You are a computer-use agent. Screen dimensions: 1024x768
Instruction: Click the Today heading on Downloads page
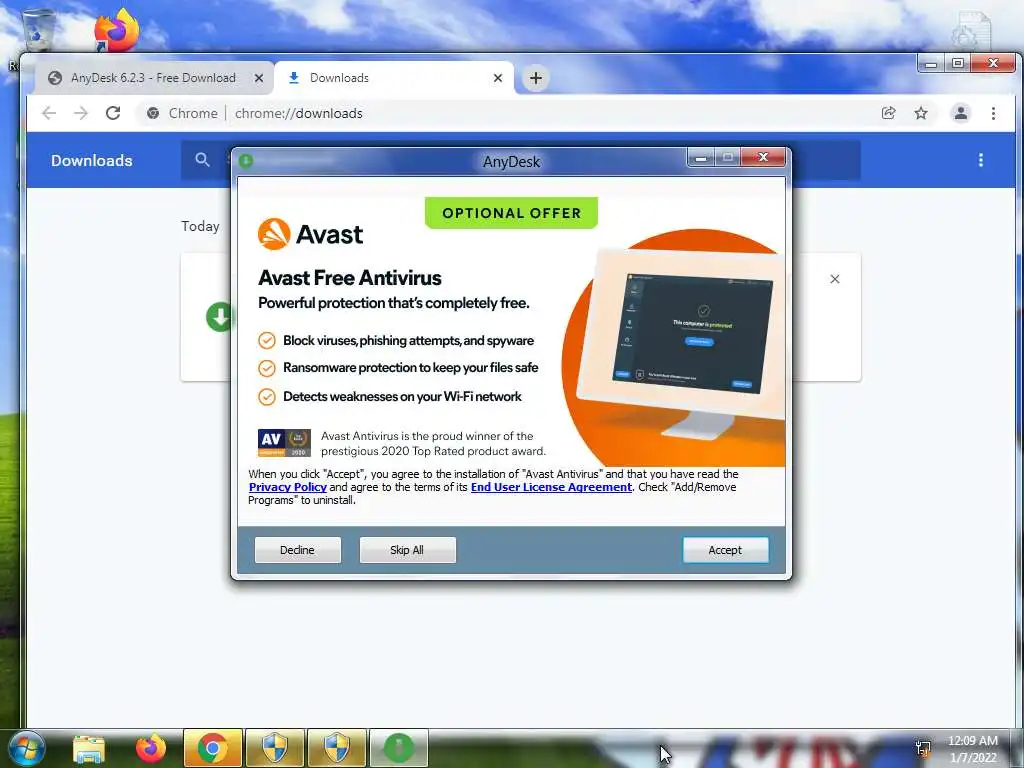pyautogui.click(x=200, y=226)
